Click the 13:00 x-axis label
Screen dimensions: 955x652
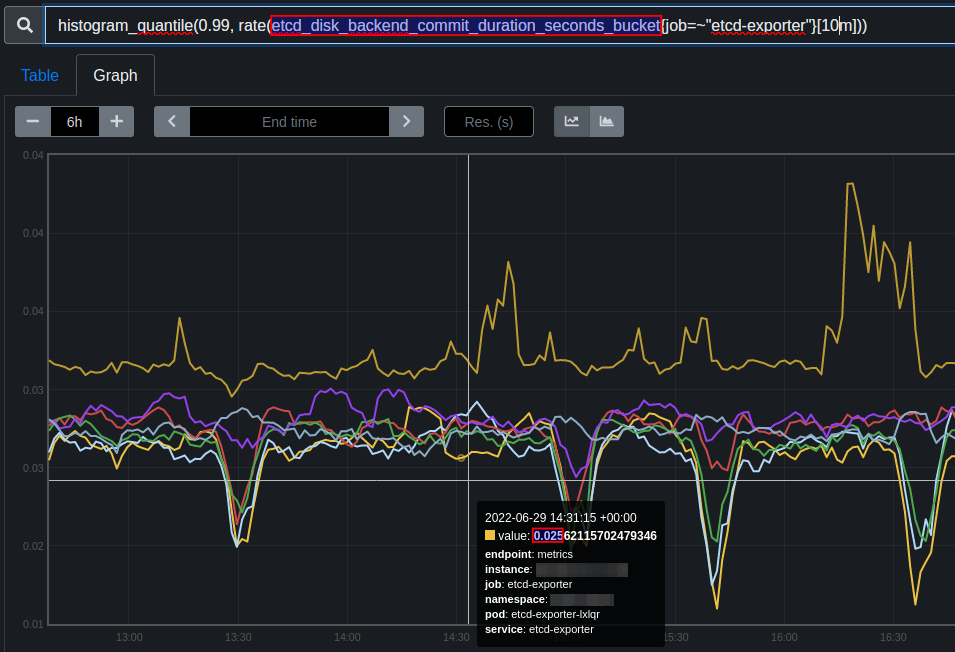pos(129,637)
